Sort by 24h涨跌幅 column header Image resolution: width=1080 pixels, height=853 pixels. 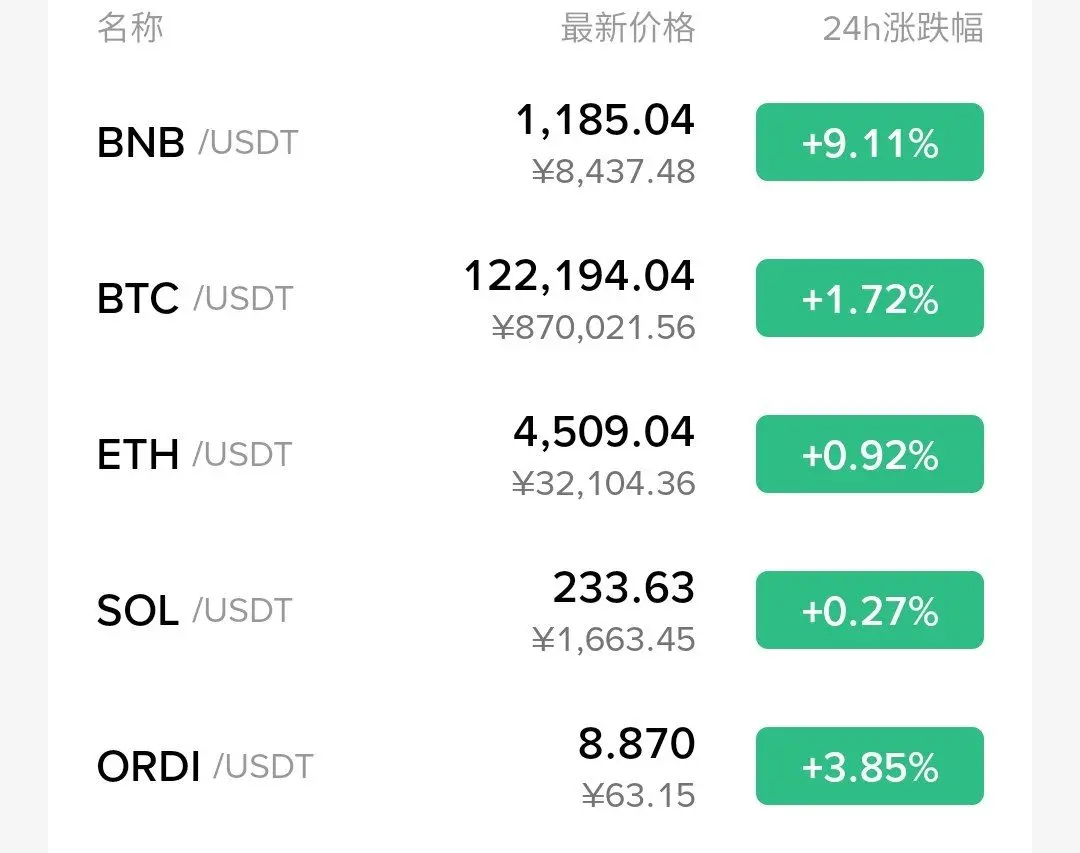click(903, 28)
